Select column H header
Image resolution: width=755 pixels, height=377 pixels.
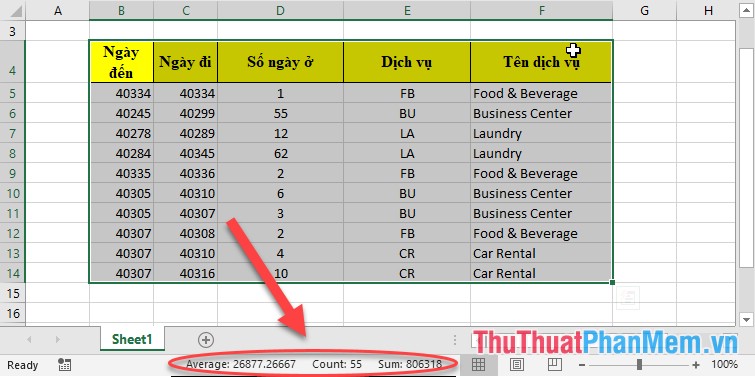click(708, 11)
